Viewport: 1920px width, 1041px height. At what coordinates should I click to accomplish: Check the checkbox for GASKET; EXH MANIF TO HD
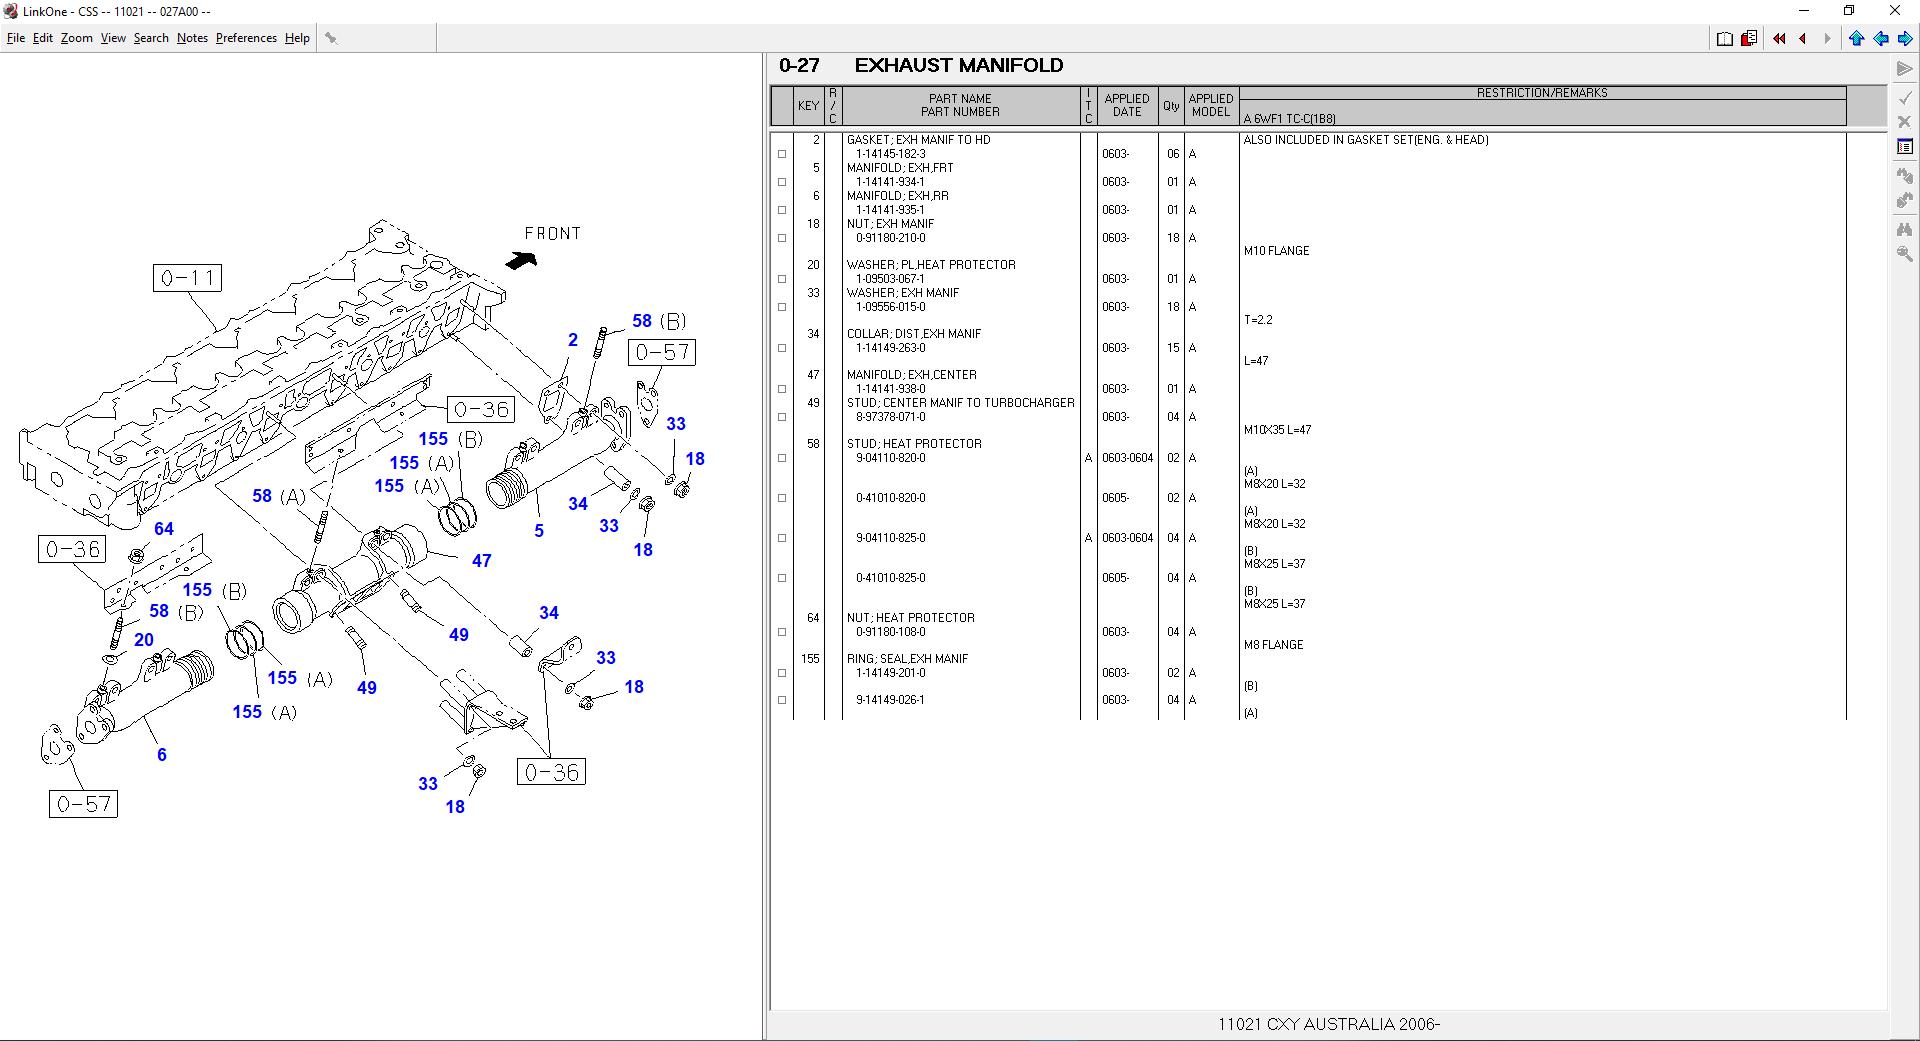[781, 154]
